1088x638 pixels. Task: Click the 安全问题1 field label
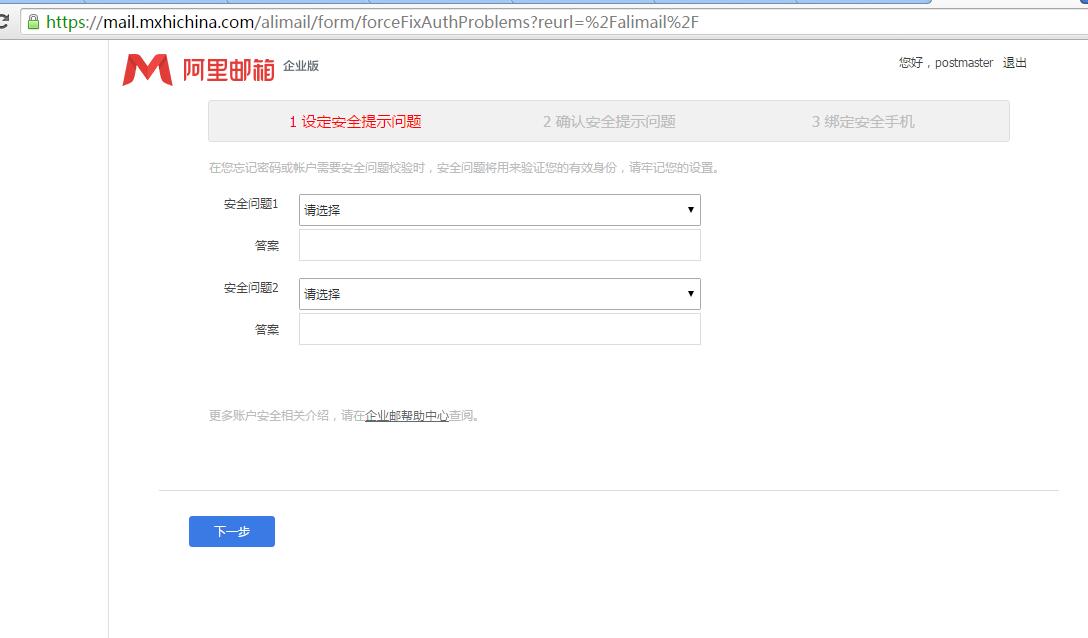point(251,204)
